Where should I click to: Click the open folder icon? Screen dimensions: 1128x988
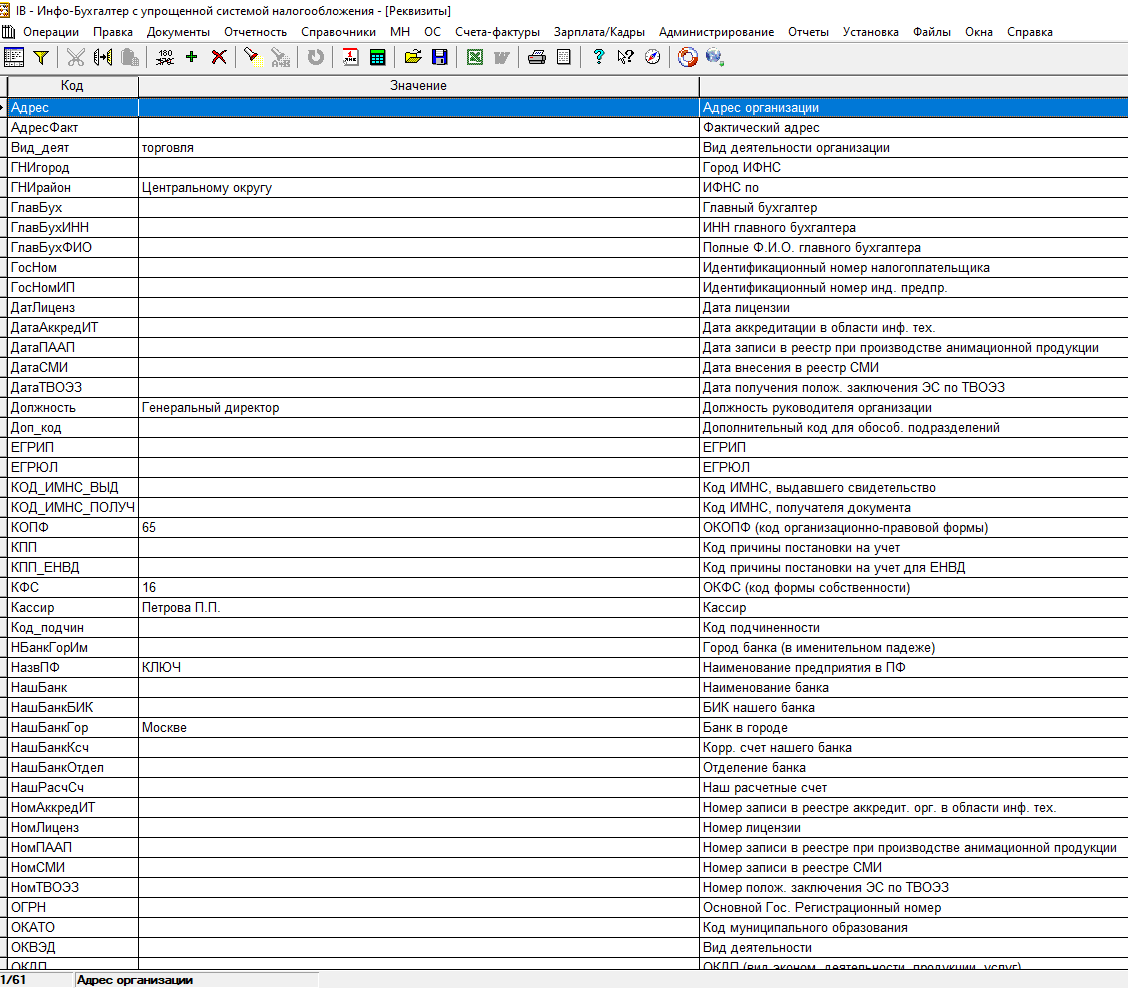point(413,57)
